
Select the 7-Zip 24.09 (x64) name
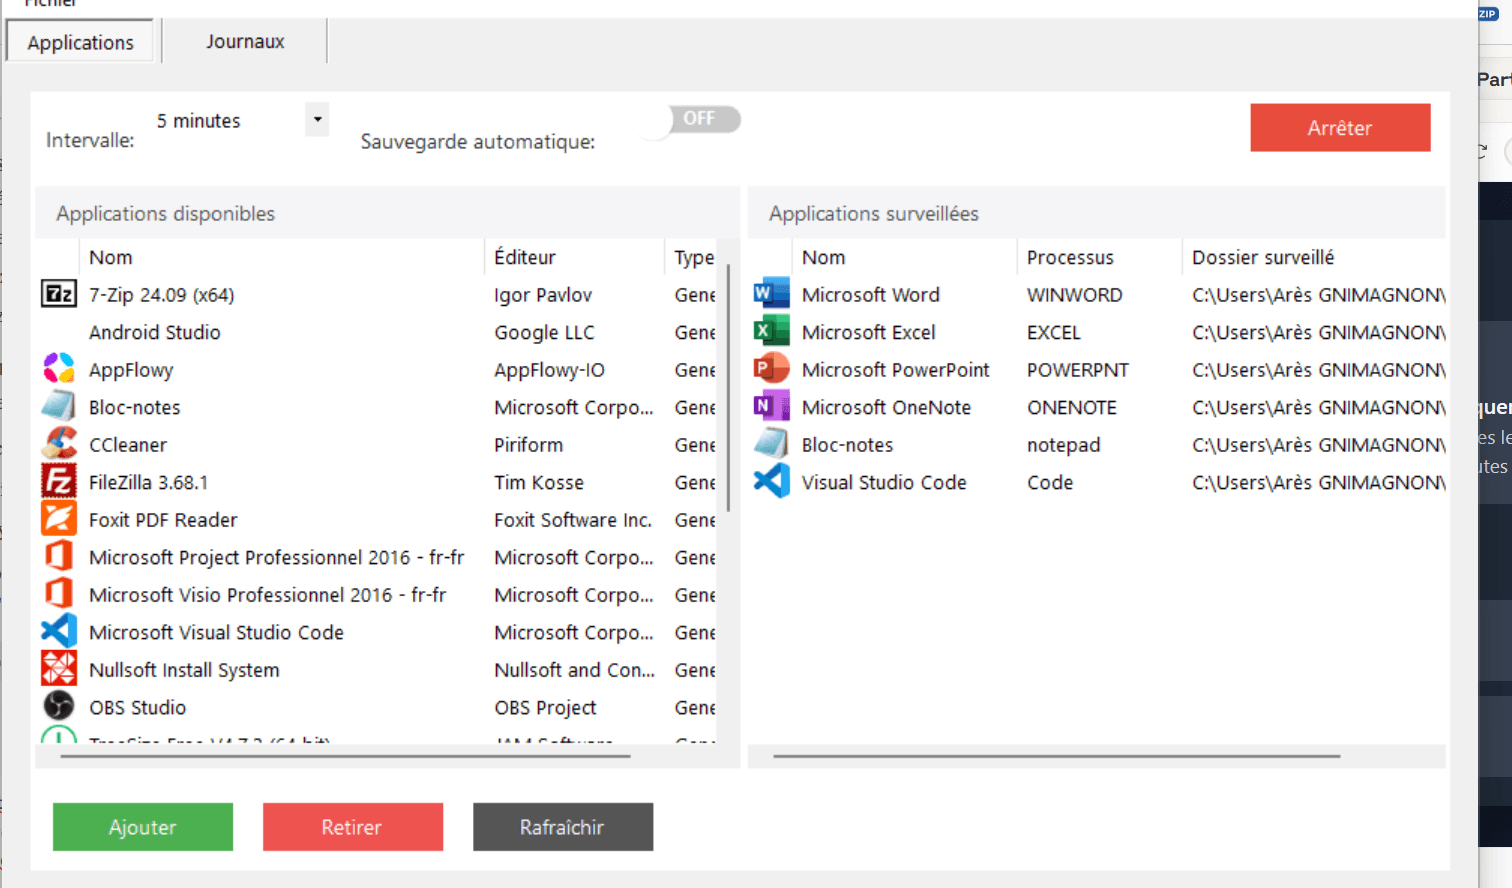tap(161, 295)
